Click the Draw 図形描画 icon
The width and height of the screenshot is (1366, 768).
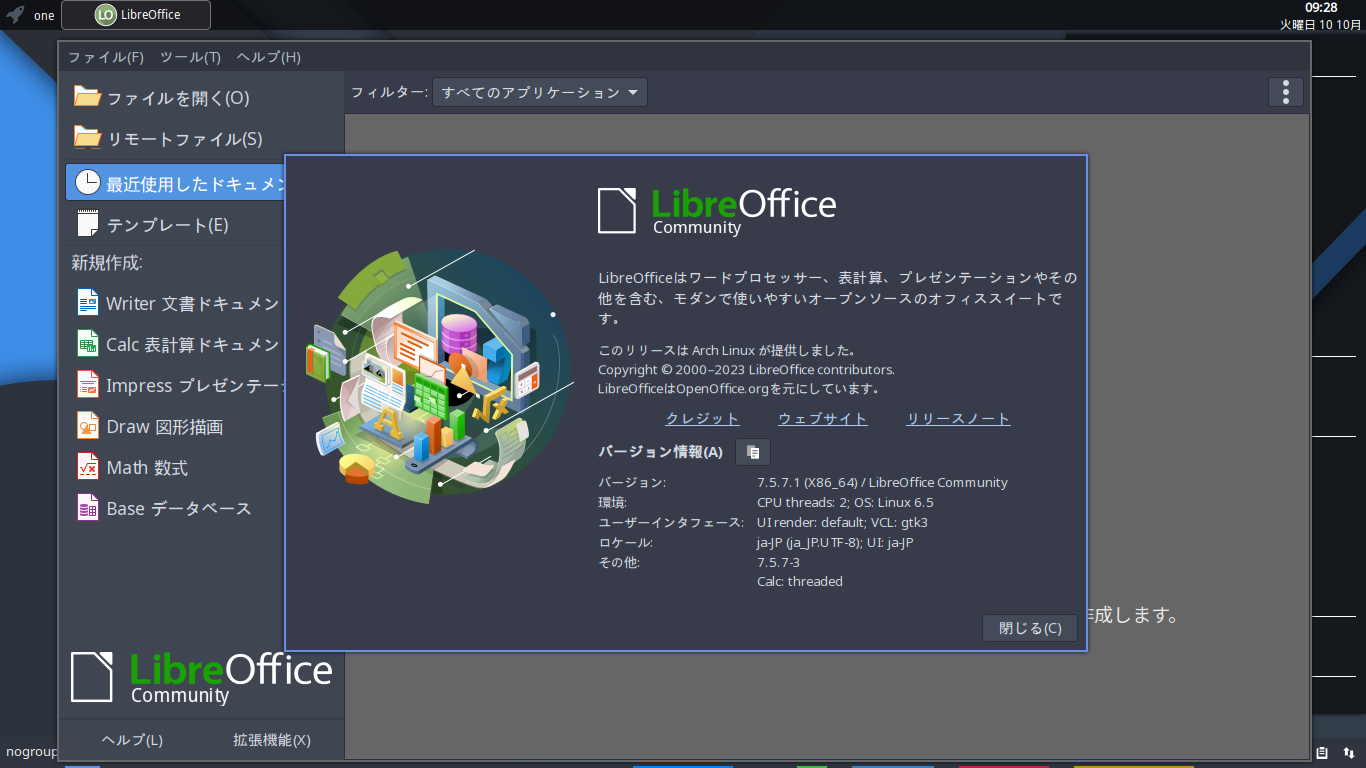coord(88,426)
